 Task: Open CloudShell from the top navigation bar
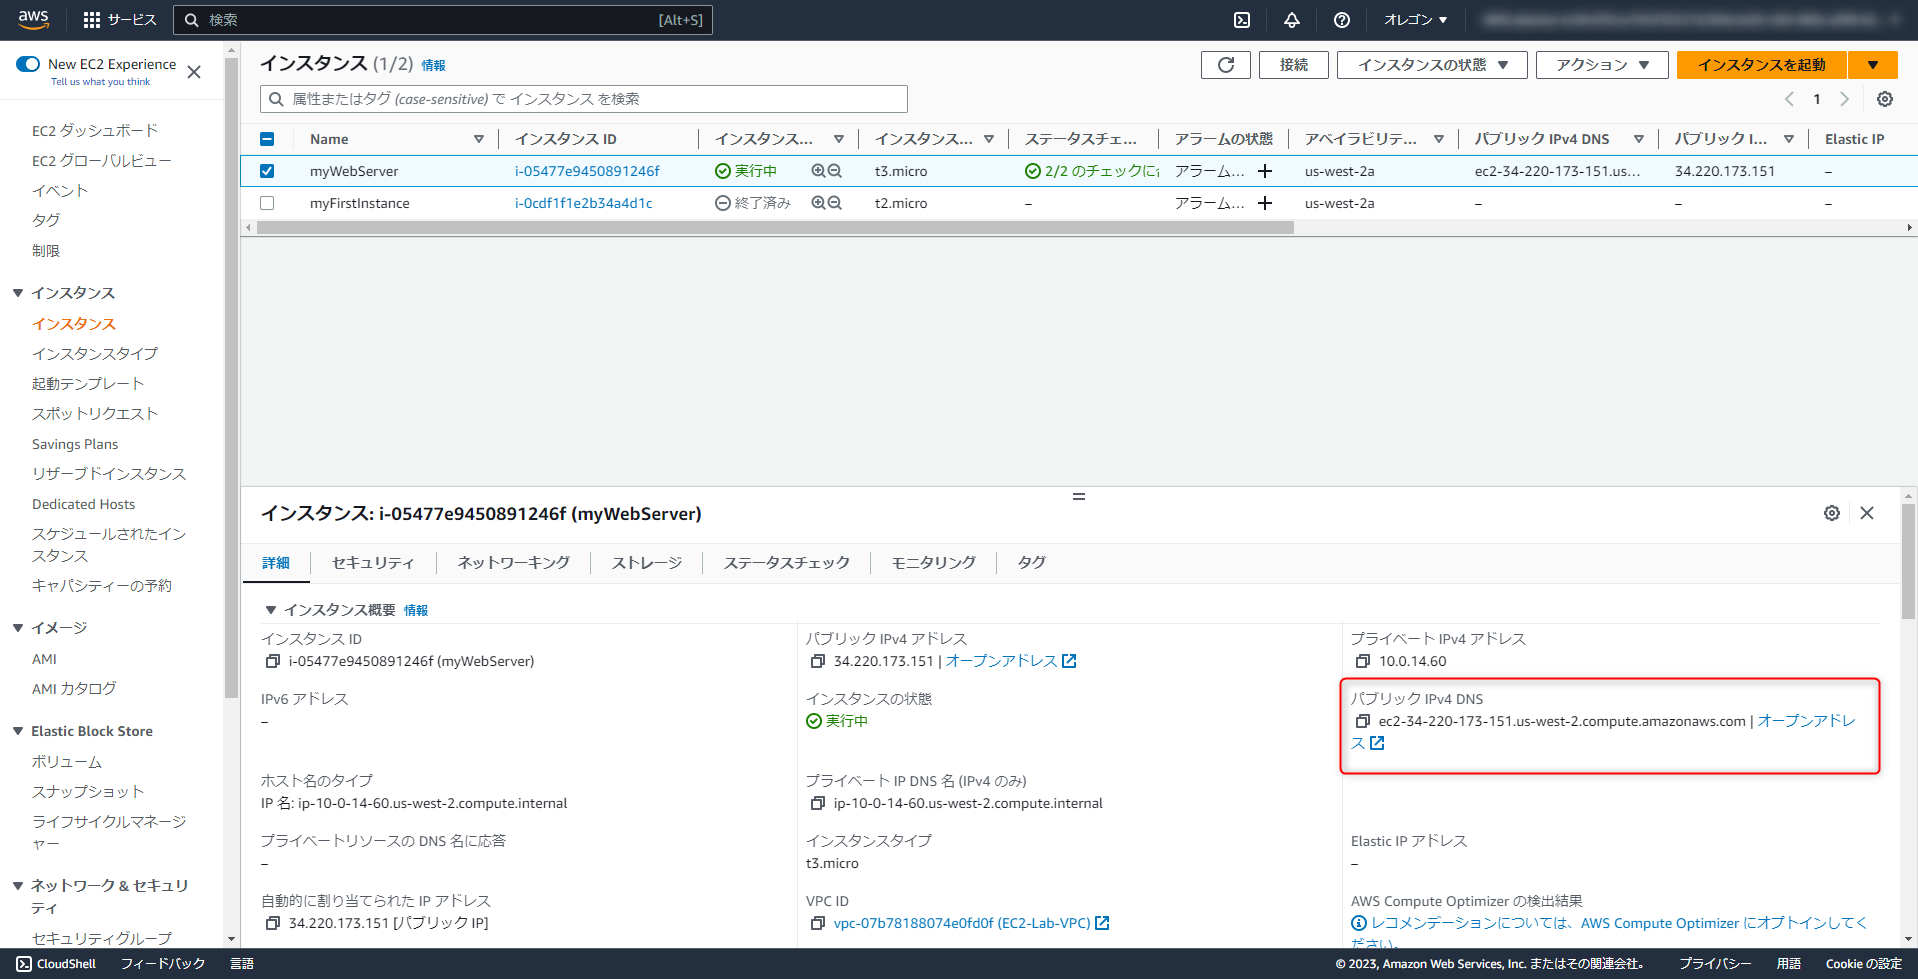[1240, 19]
